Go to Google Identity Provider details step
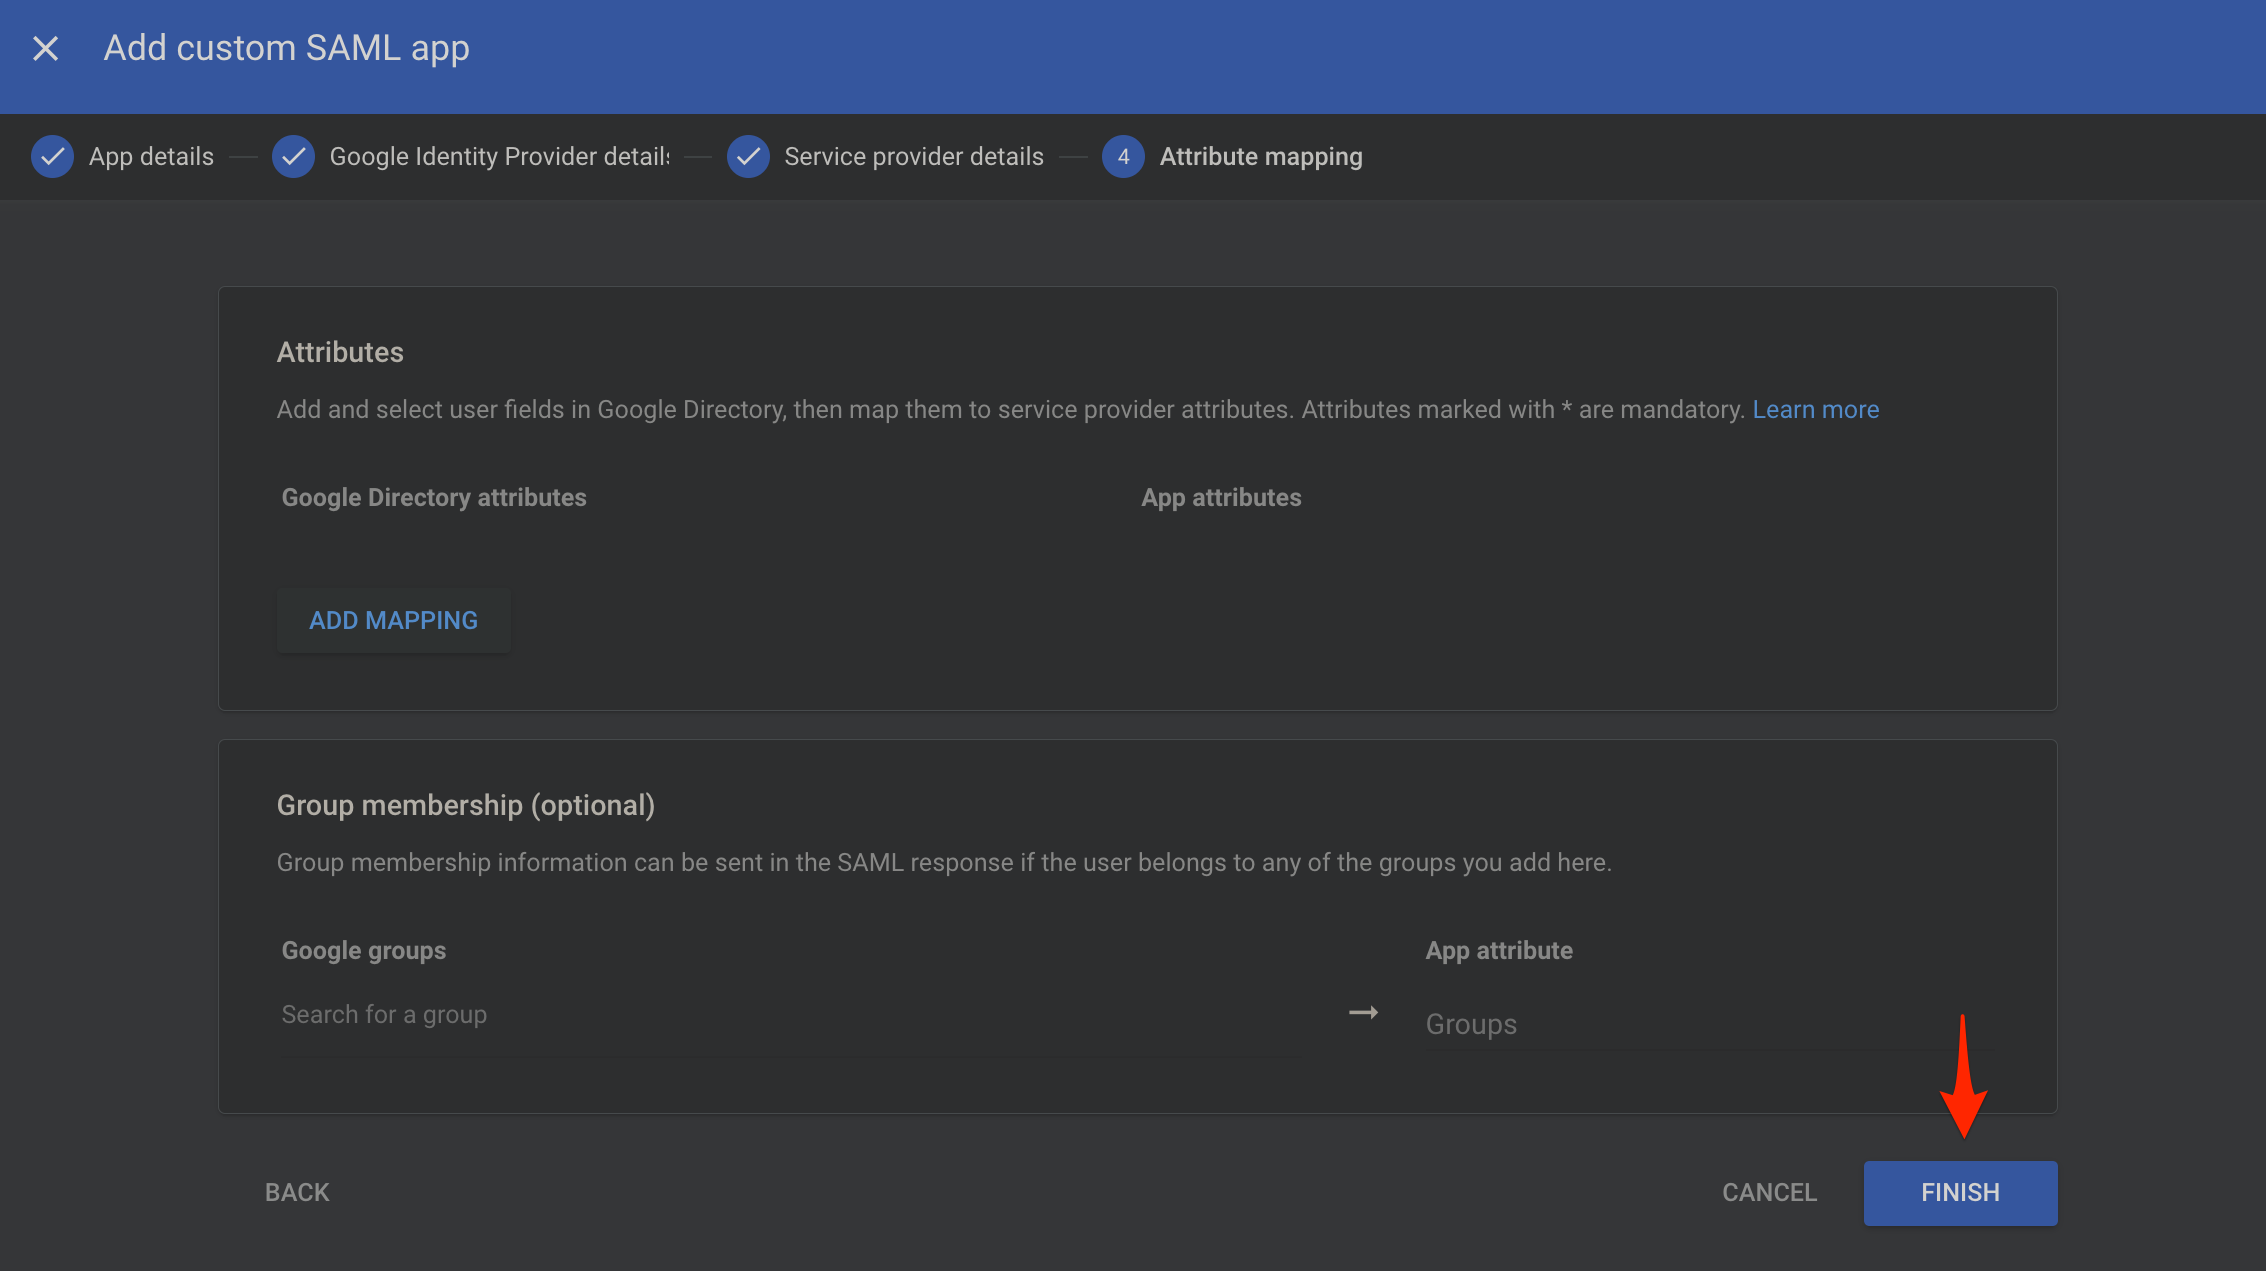Screen dimensions: 2266x1271 [500, 157]
